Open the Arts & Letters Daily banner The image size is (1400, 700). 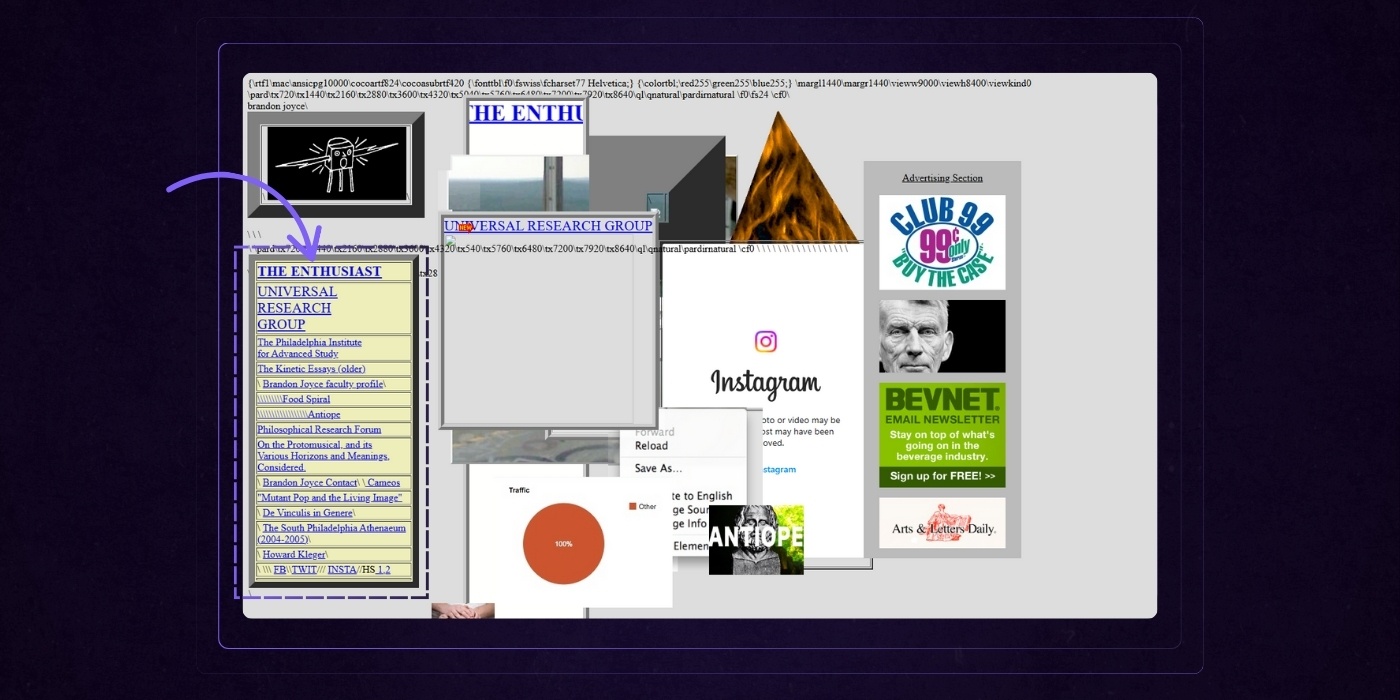[942, 523]
